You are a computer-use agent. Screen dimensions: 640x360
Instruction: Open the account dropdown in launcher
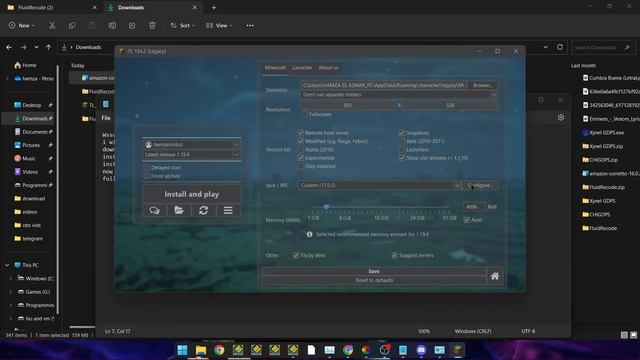click(x=191, y=144)
